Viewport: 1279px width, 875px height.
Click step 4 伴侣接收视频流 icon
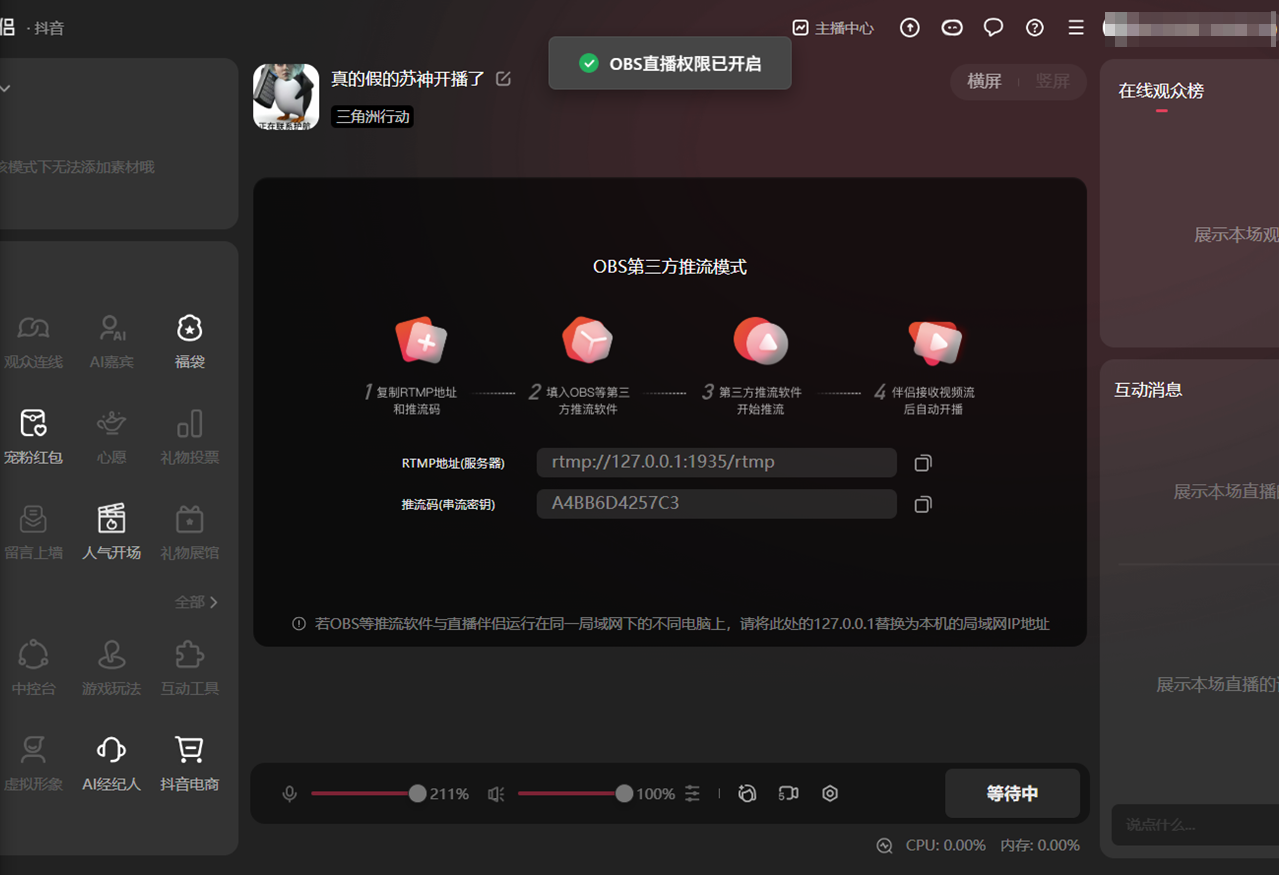coord(936,342)
